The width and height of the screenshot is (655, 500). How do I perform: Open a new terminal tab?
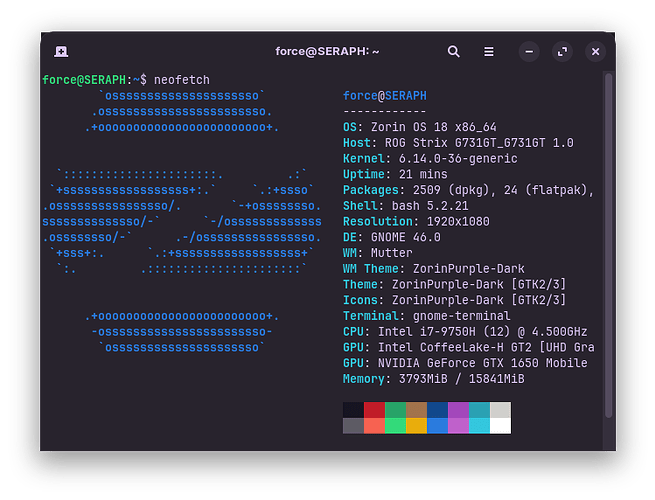coord(61,51)
